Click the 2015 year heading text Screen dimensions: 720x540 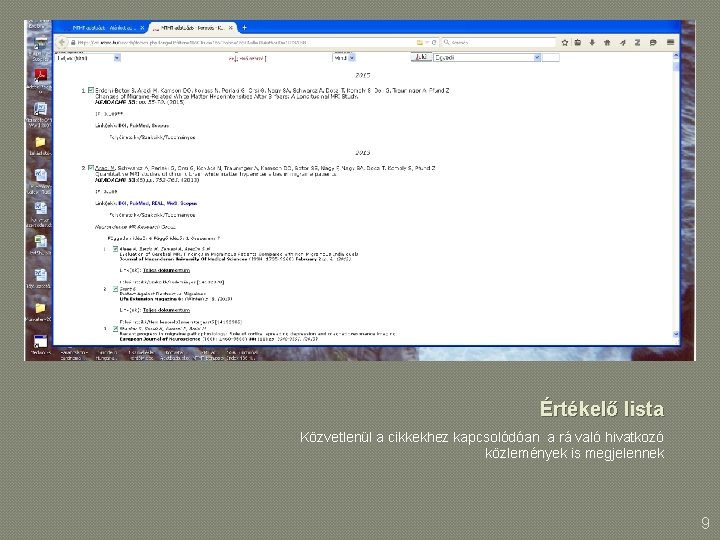click(363, 75)
